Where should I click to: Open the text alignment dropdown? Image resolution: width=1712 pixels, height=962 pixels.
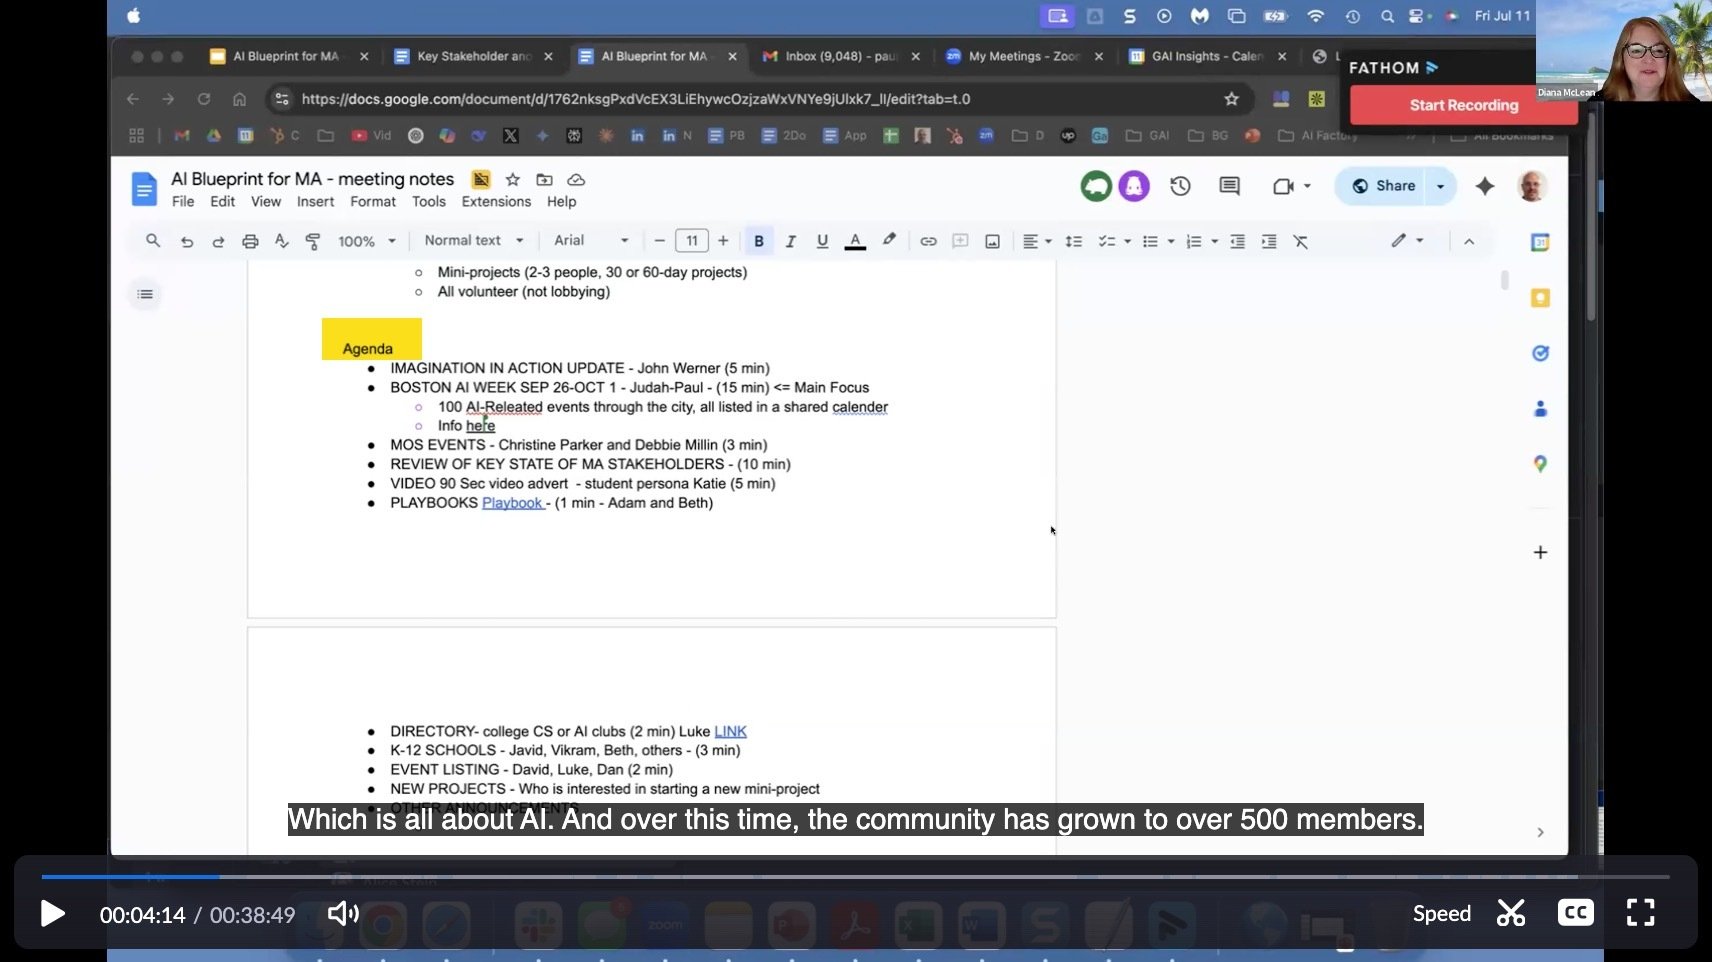[x=1036, y=241]
